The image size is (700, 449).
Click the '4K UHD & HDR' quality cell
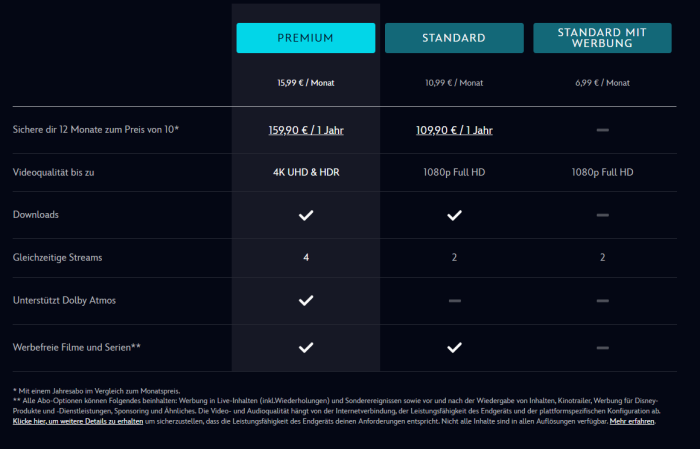click(x=306, y=172)
